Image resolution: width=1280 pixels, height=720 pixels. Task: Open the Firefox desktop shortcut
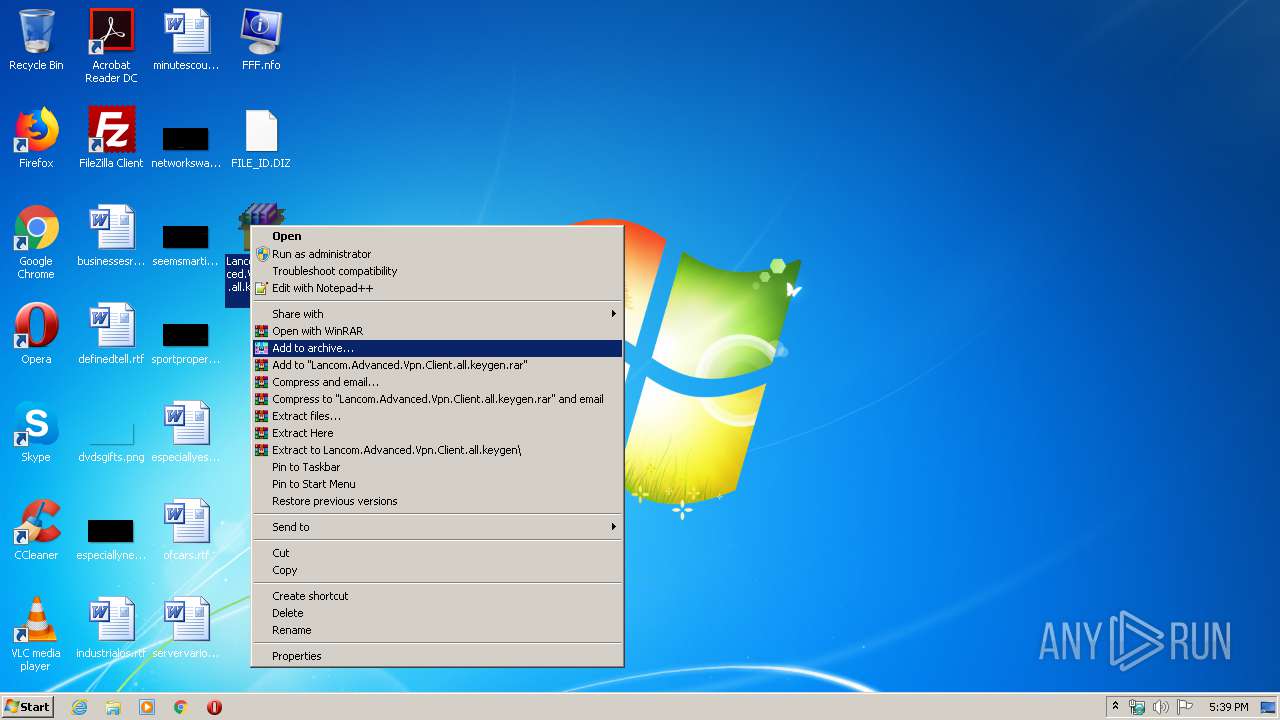click(x=36, y=138)
